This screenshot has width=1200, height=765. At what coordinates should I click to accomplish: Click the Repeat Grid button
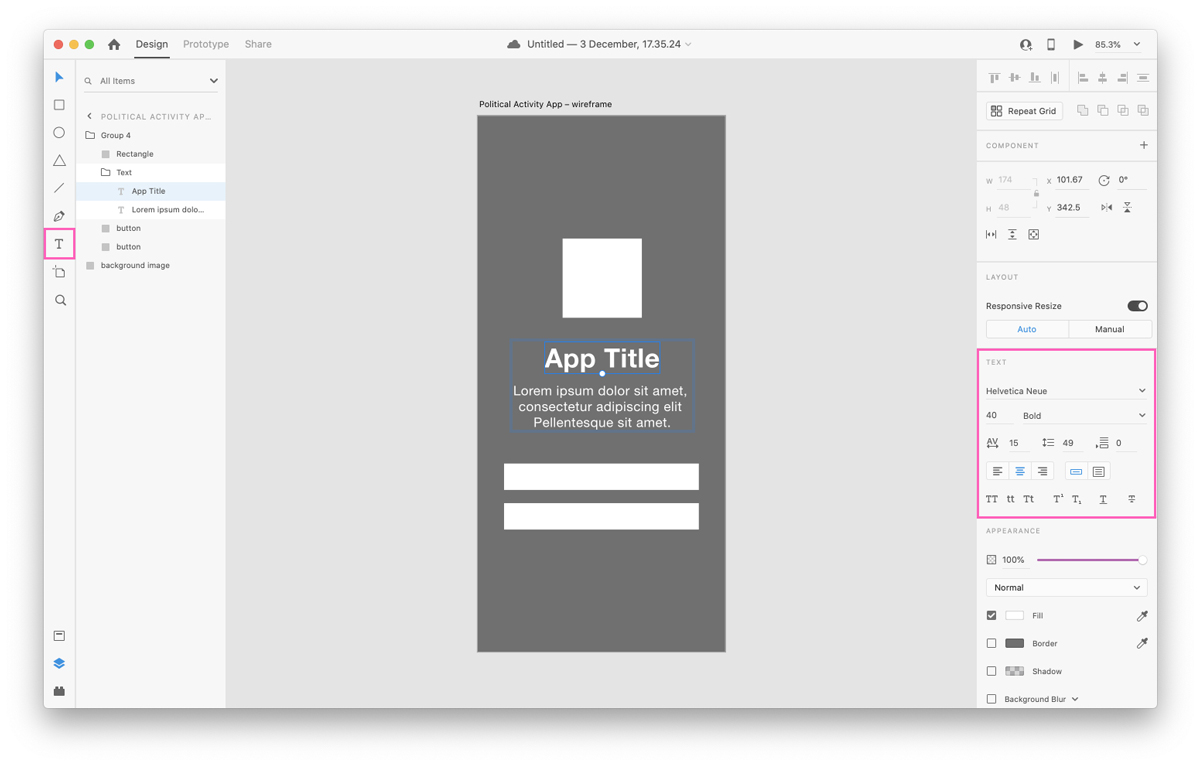pos(1024,111)
